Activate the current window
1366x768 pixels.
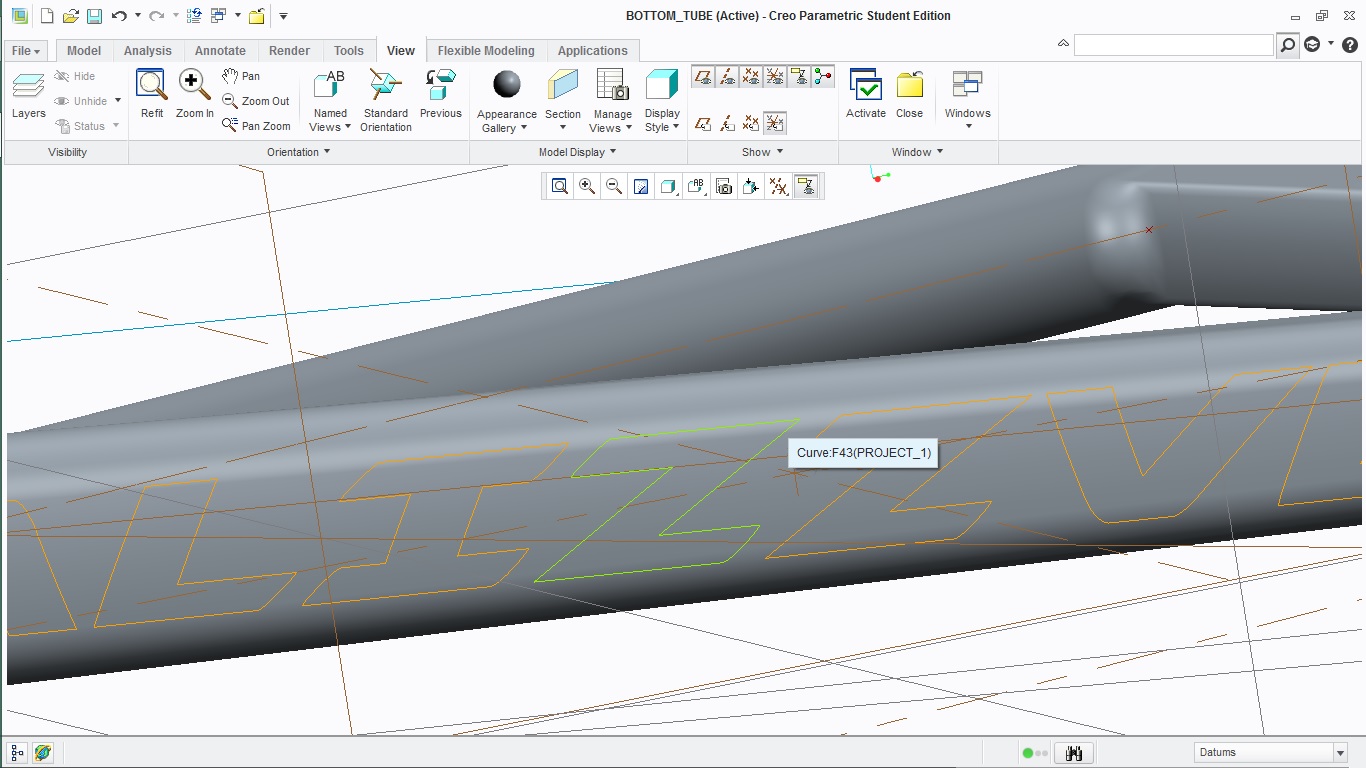pyautogui.click(x=866, y=94)
